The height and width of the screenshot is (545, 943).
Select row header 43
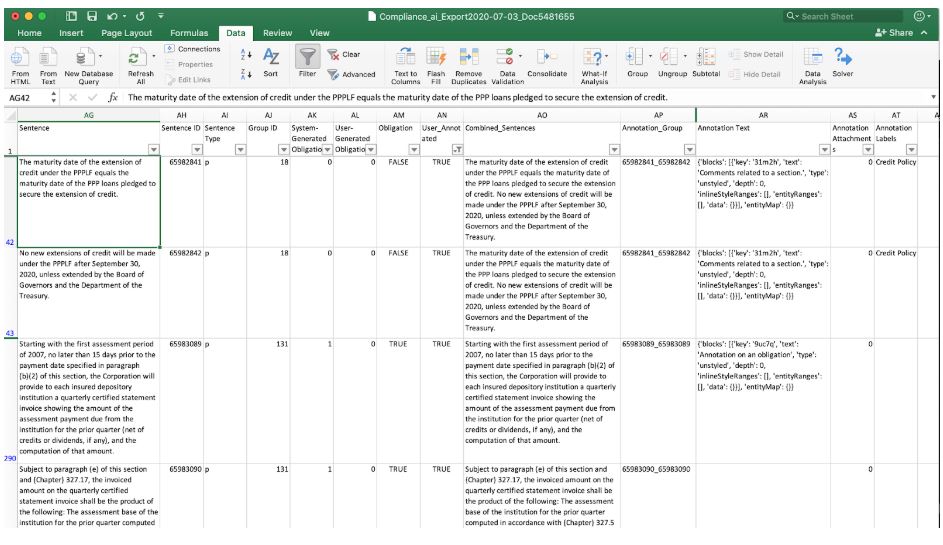(x=10, y=292)
